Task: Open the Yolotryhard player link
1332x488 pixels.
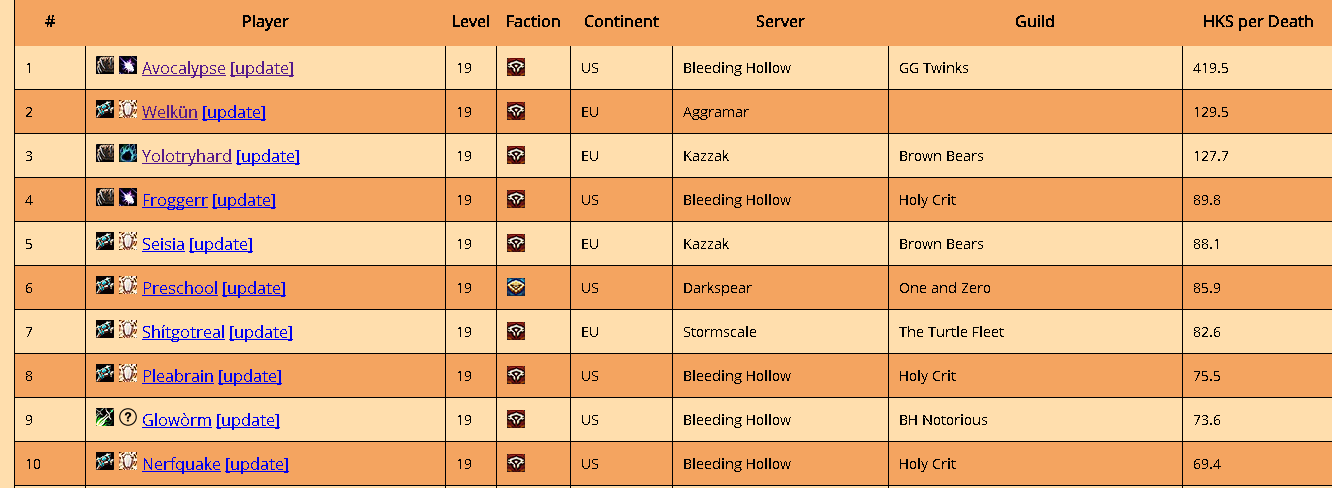Action: click(187, 156)
